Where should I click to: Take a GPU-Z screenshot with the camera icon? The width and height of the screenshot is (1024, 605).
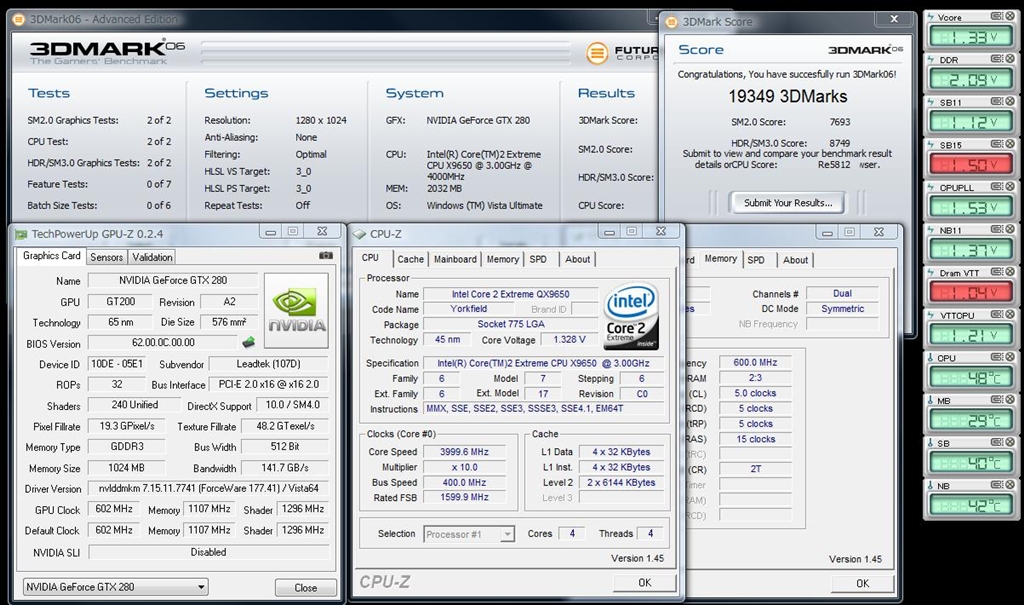point(325,255)
